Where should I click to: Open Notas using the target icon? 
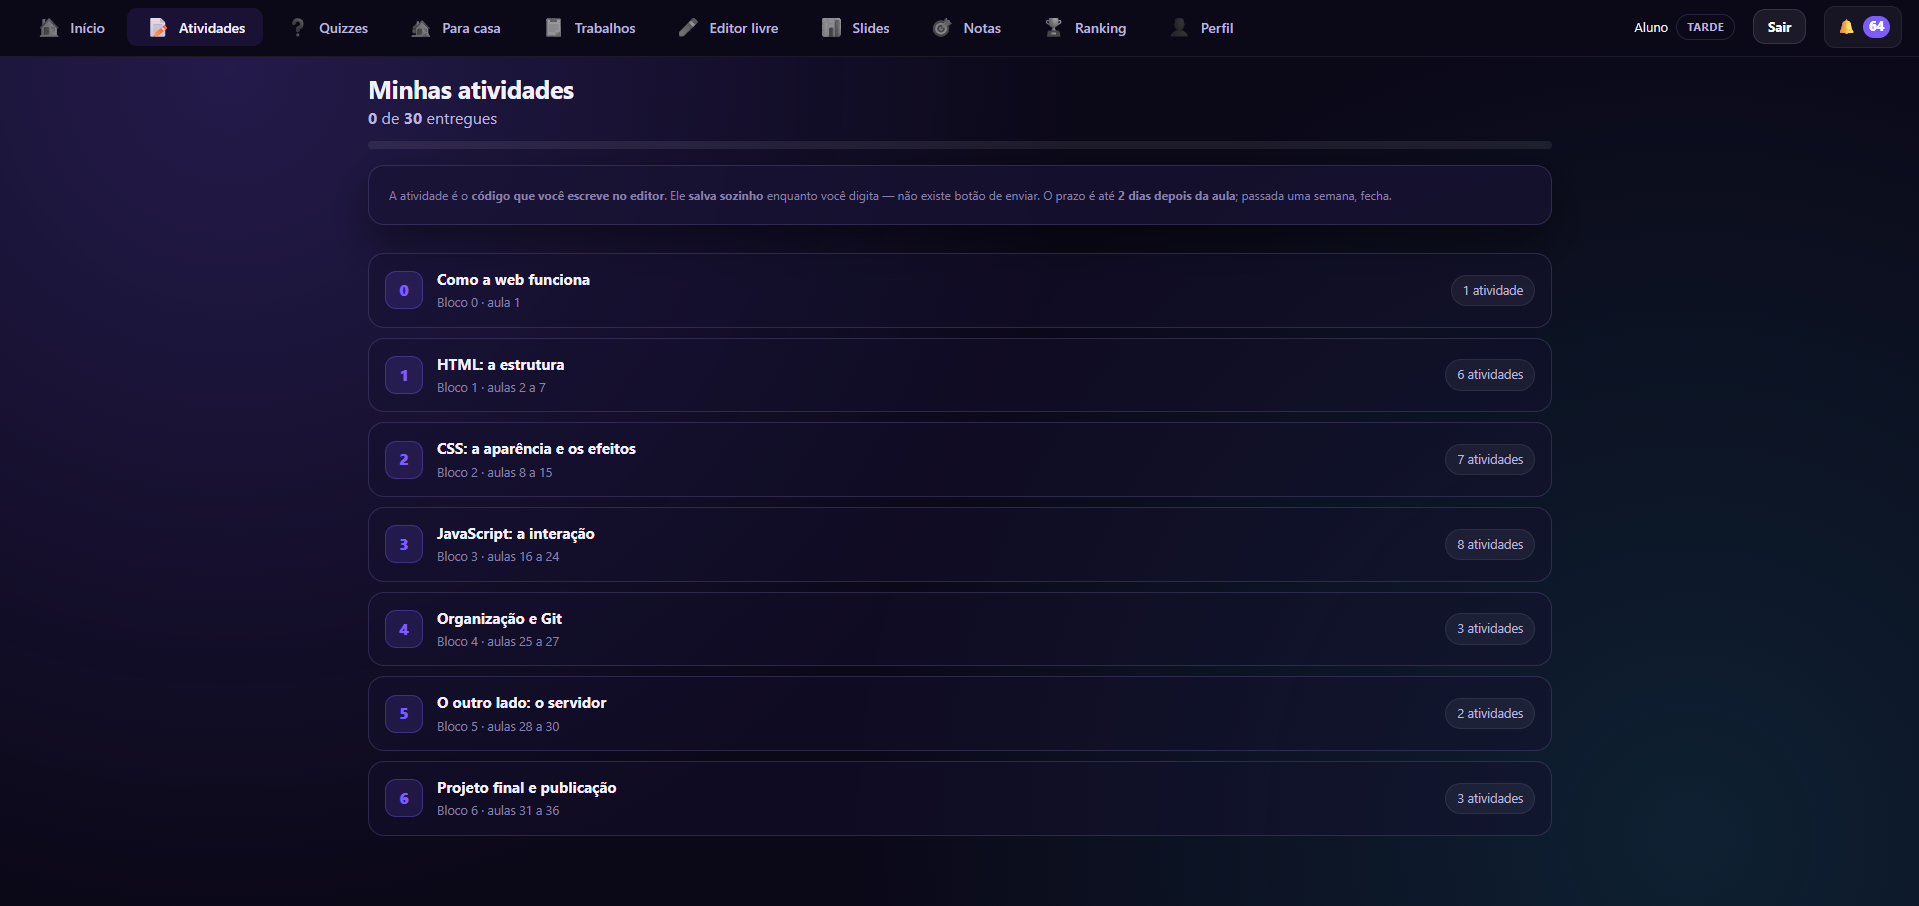click(942, 28)
